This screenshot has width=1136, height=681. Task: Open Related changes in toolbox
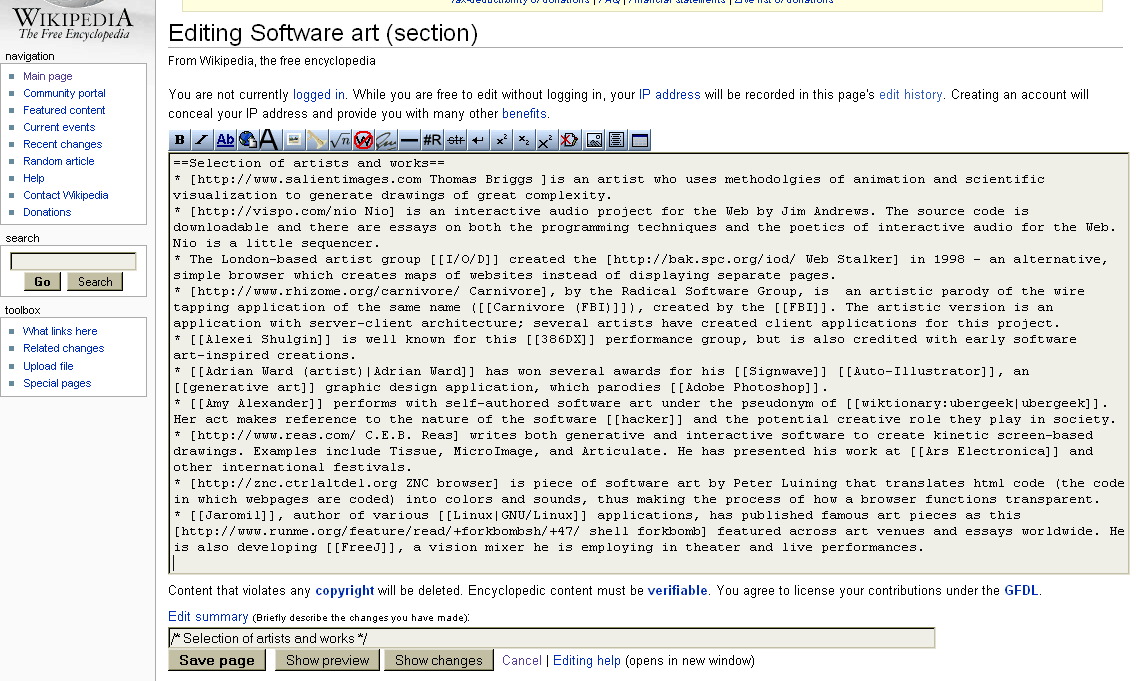pos(64,348)
